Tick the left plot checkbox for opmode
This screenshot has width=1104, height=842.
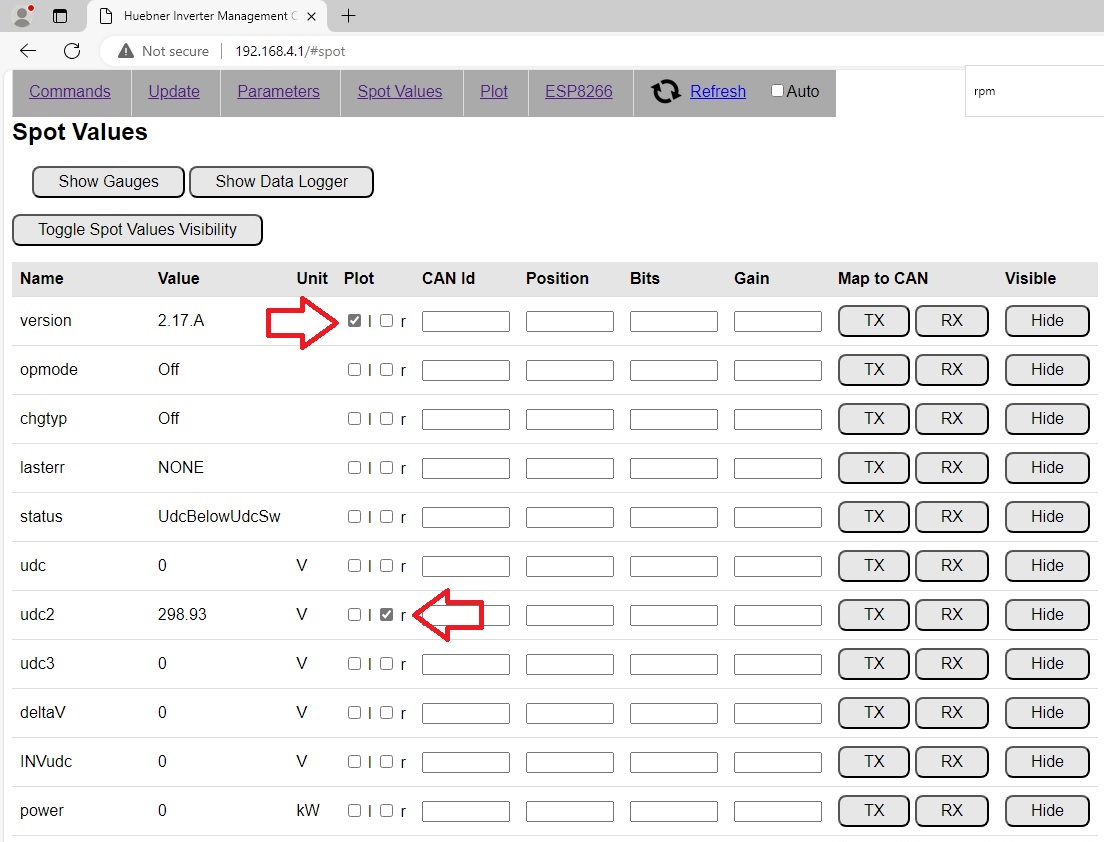pyautogui.click(x=354, y=370)
